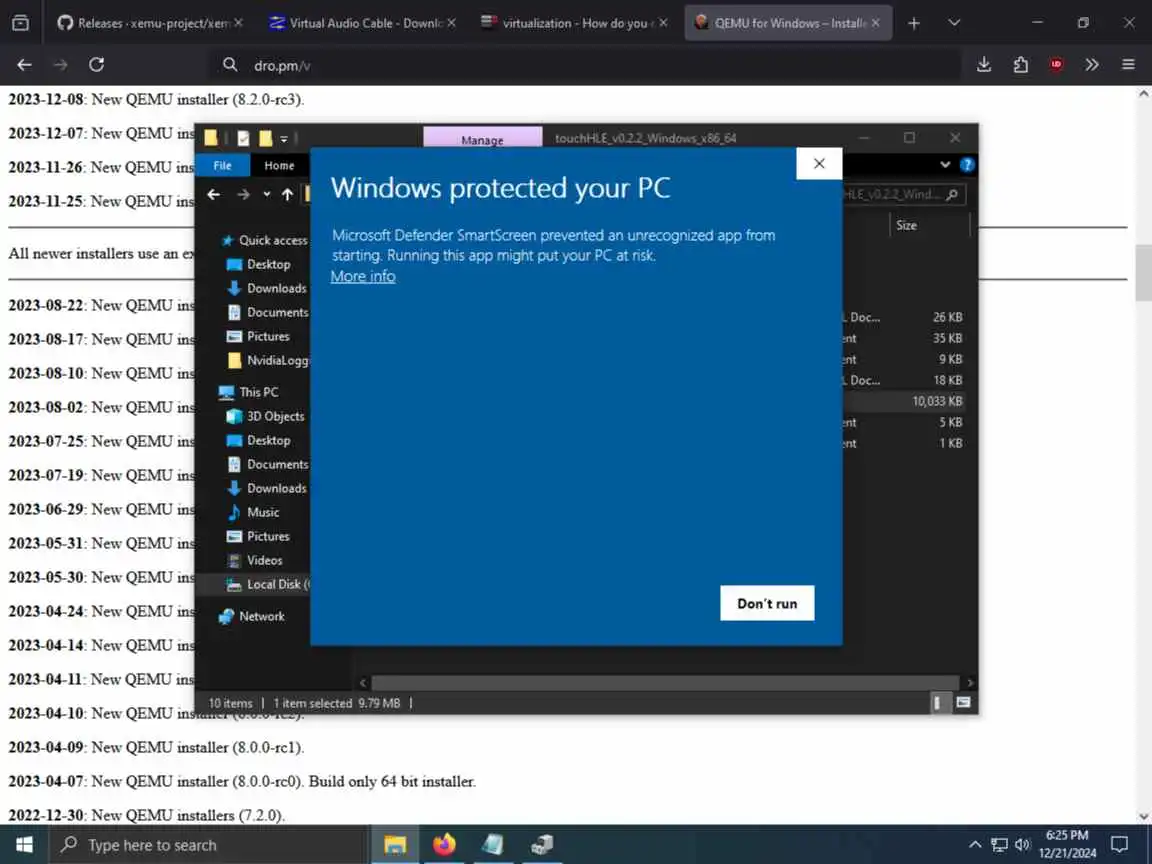Open File menu in Explorer window

click(x=222, y=165)
